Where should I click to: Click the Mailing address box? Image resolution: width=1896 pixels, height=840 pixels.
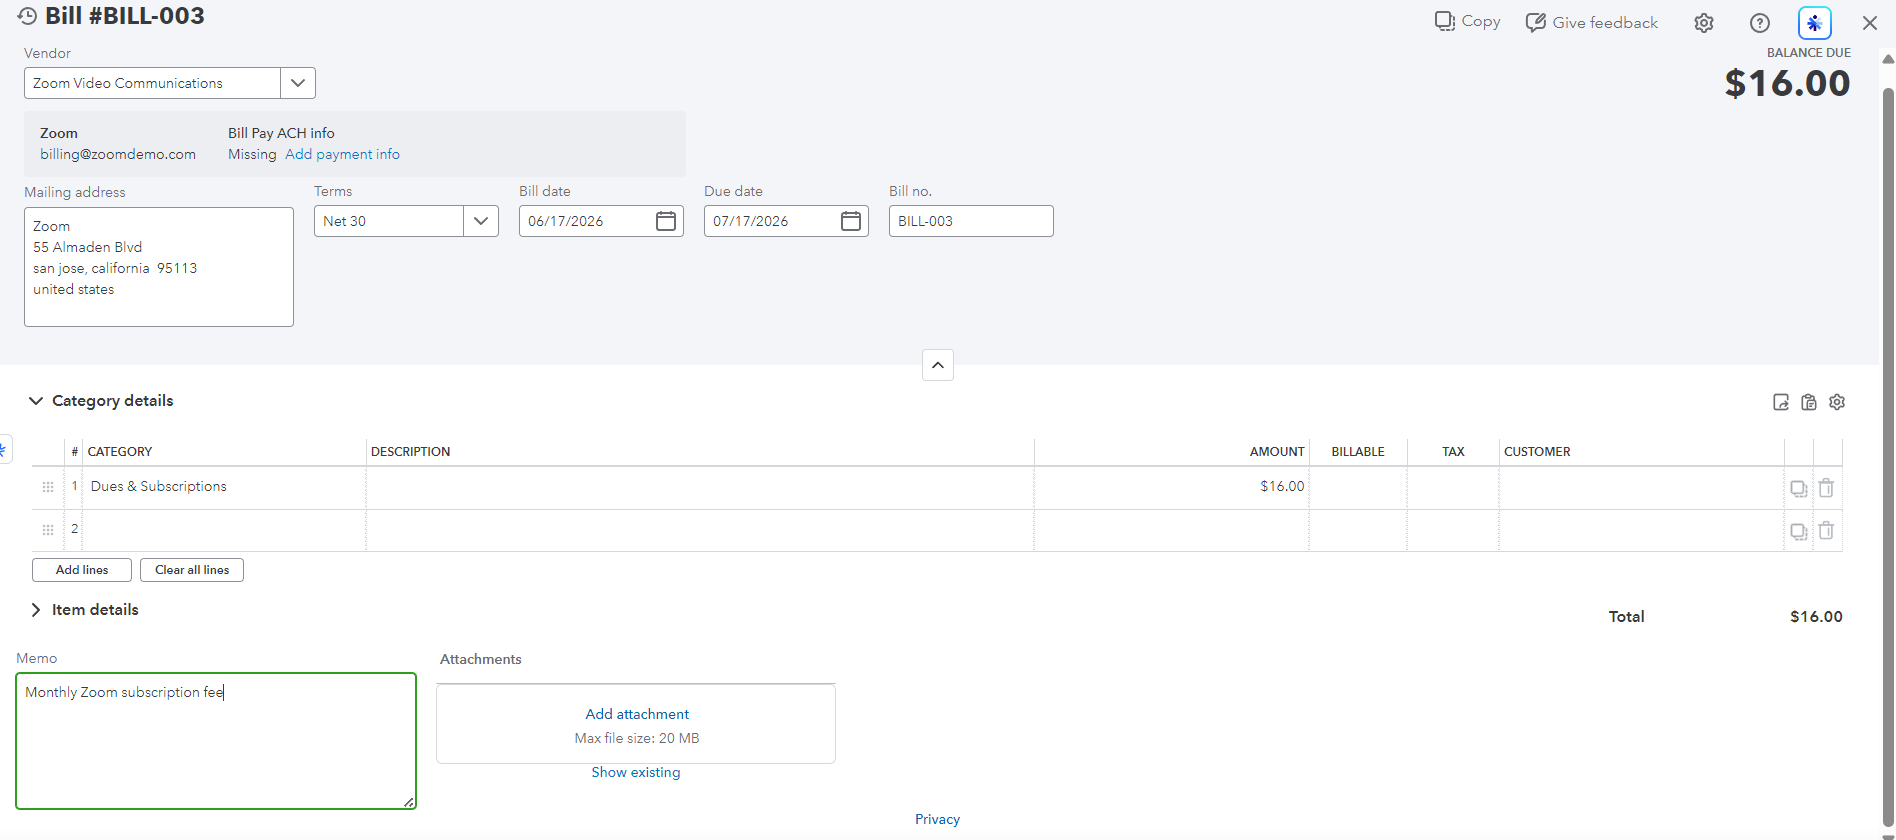159,267
